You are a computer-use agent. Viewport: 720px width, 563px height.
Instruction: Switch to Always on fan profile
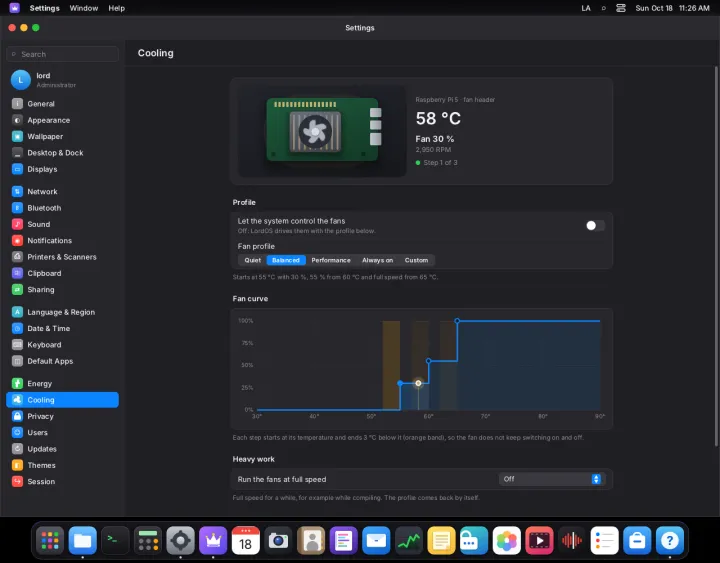point(377,260)
